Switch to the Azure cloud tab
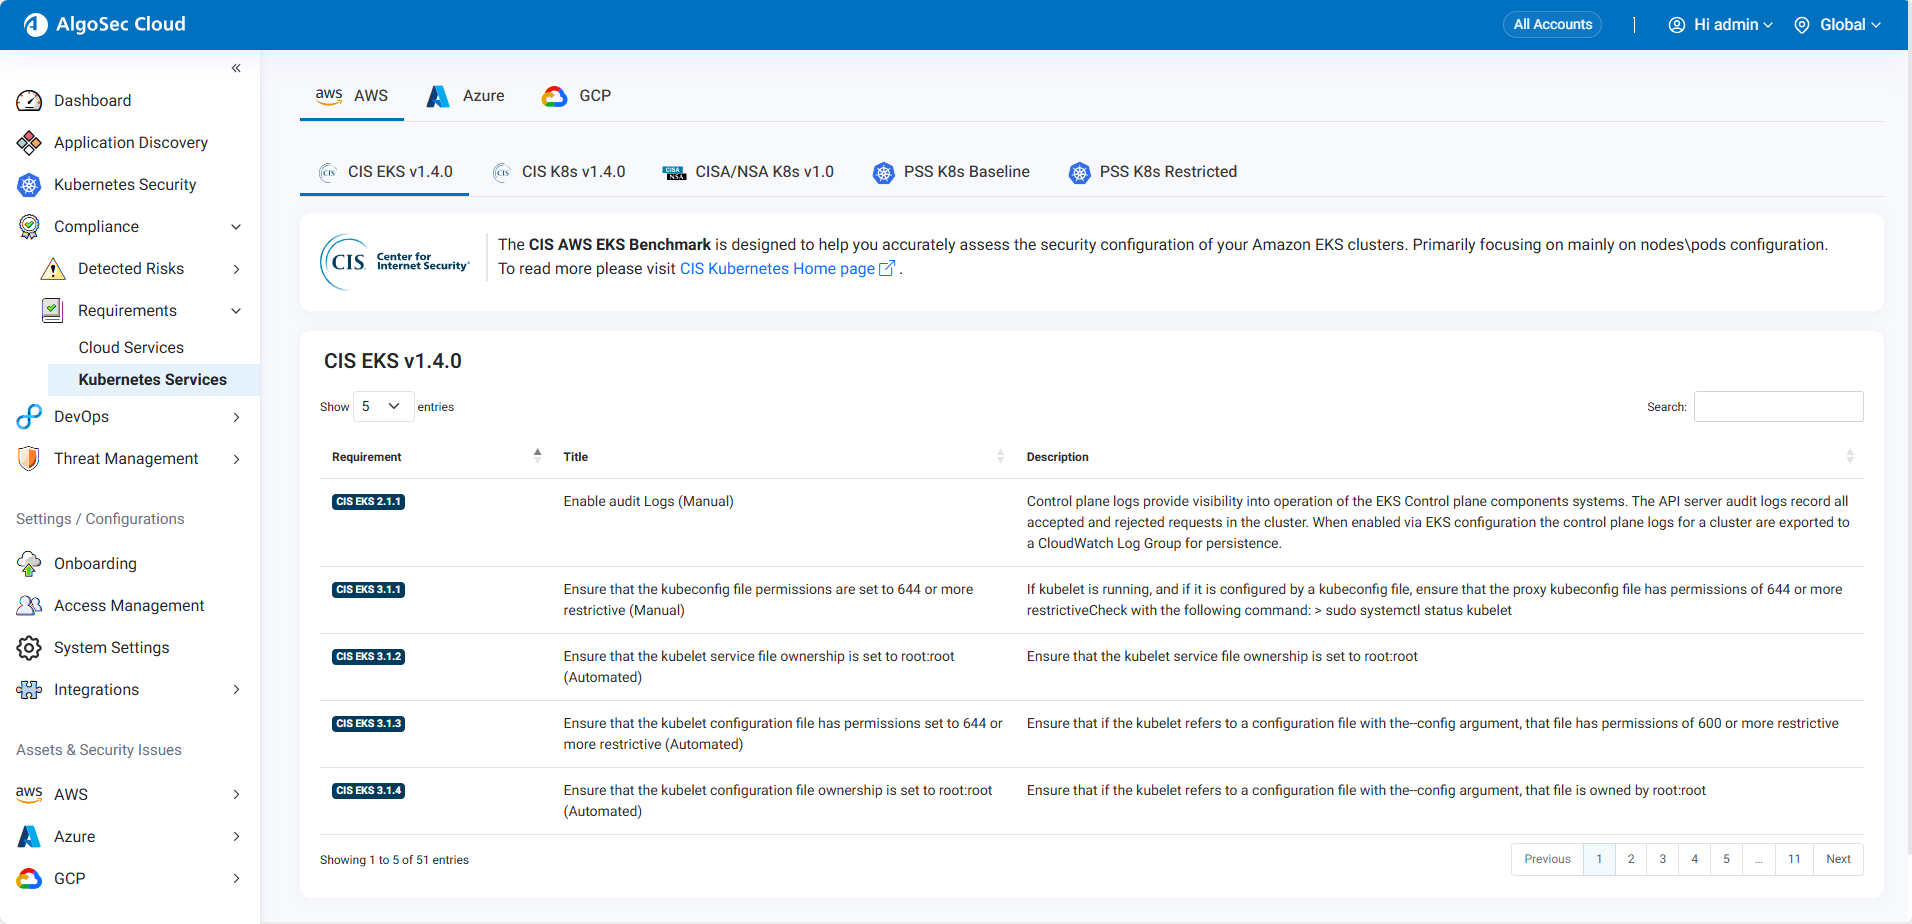 (x=466, y=96)
